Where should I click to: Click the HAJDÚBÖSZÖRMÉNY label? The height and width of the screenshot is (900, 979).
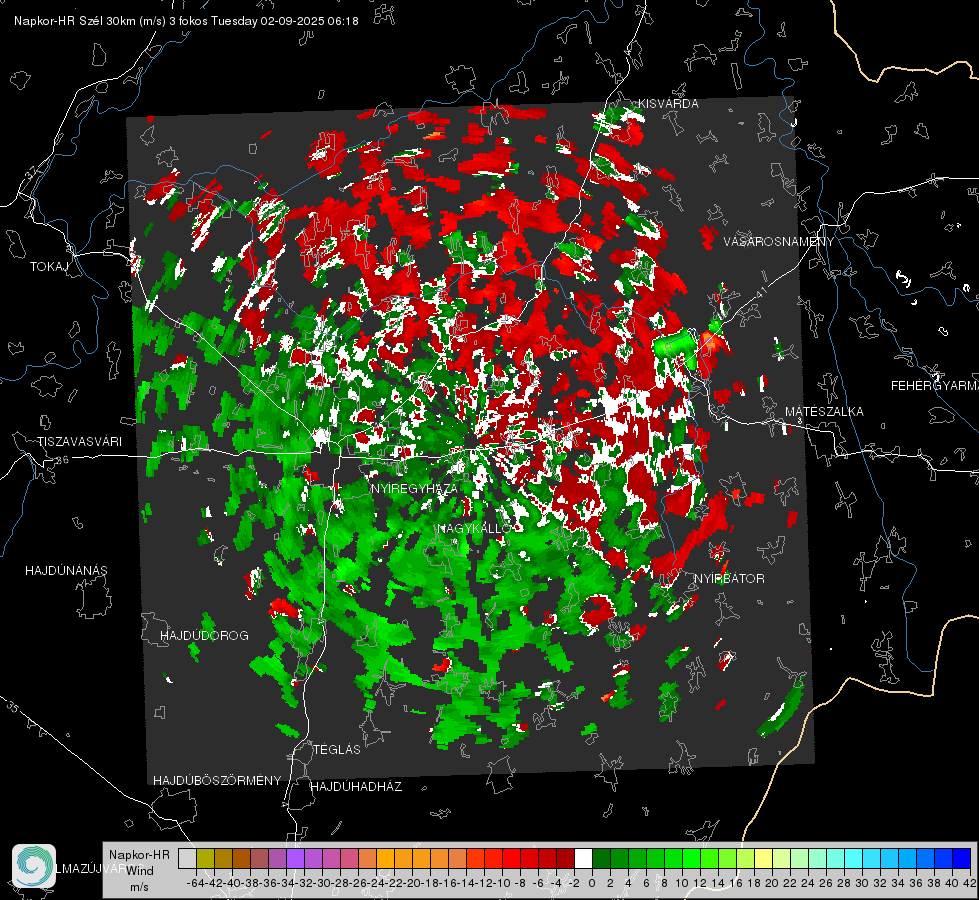coord(217,781)
